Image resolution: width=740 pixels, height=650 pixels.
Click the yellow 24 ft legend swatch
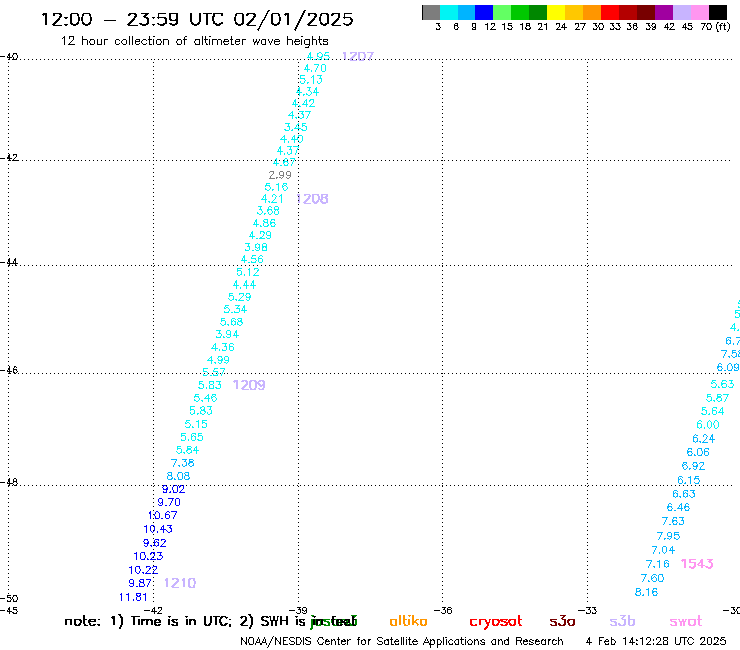(x=556, y=12)
